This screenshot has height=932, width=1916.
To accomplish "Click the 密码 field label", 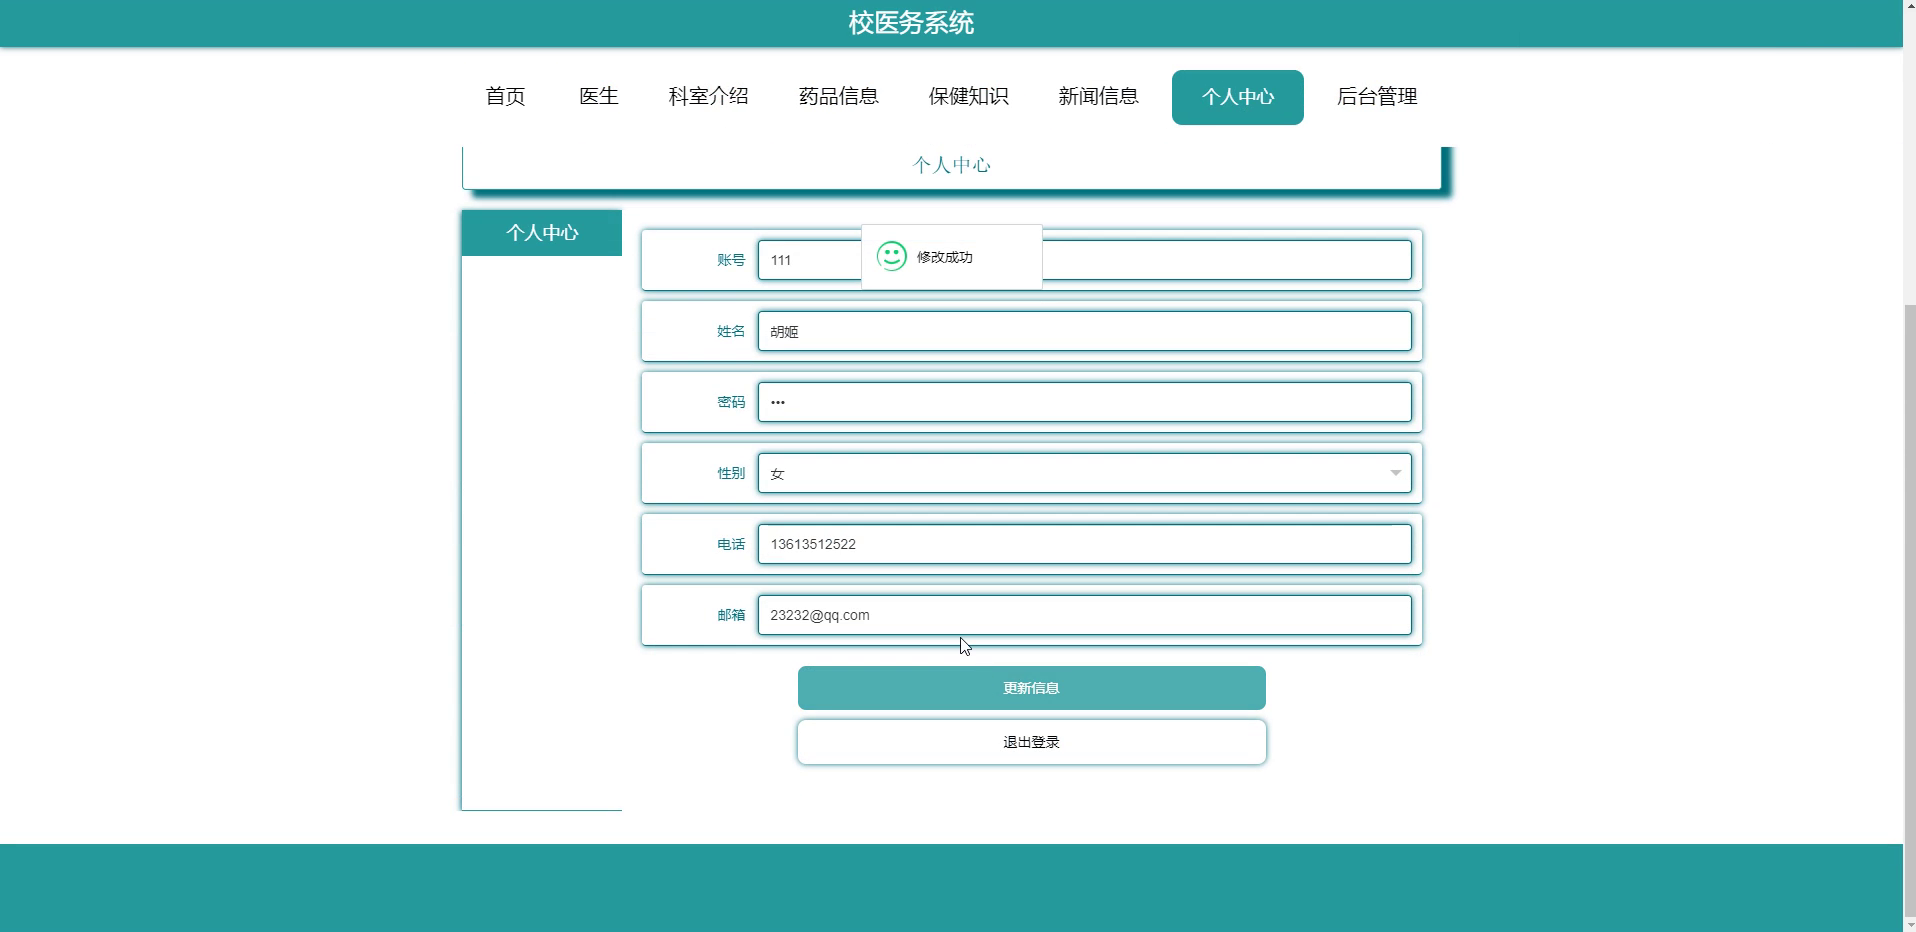I will click(731, 402).
